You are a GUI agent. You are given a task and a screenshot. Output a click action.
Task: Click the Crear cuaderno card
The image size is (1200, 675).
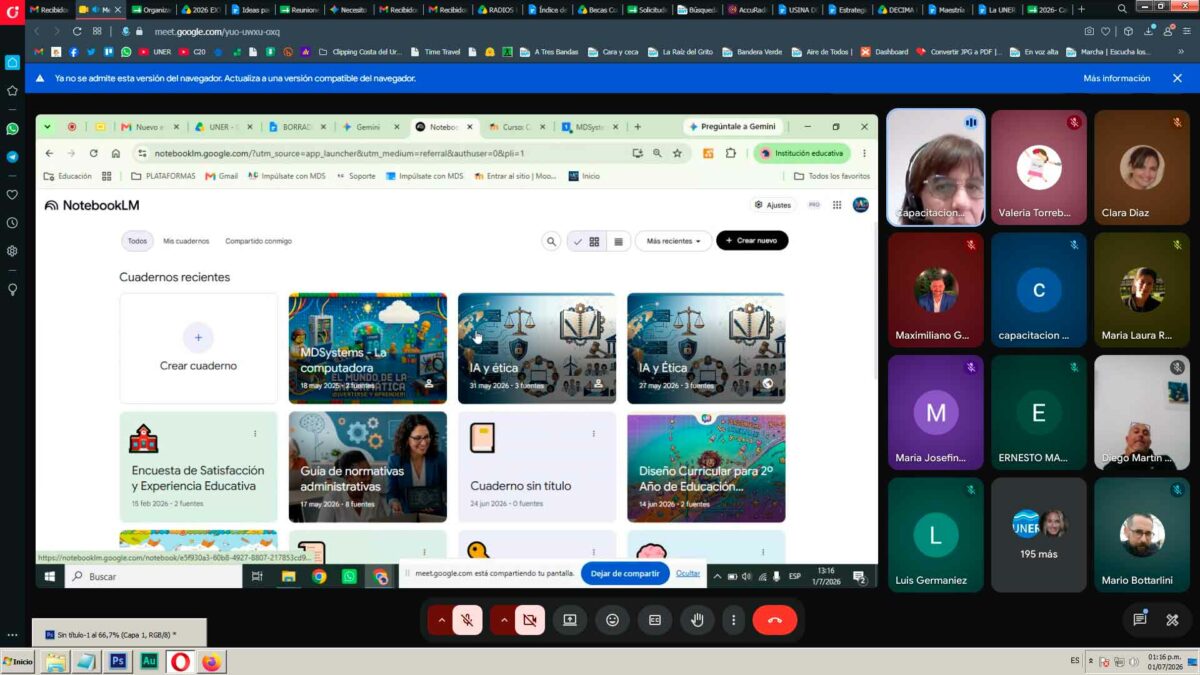(198, 348)
